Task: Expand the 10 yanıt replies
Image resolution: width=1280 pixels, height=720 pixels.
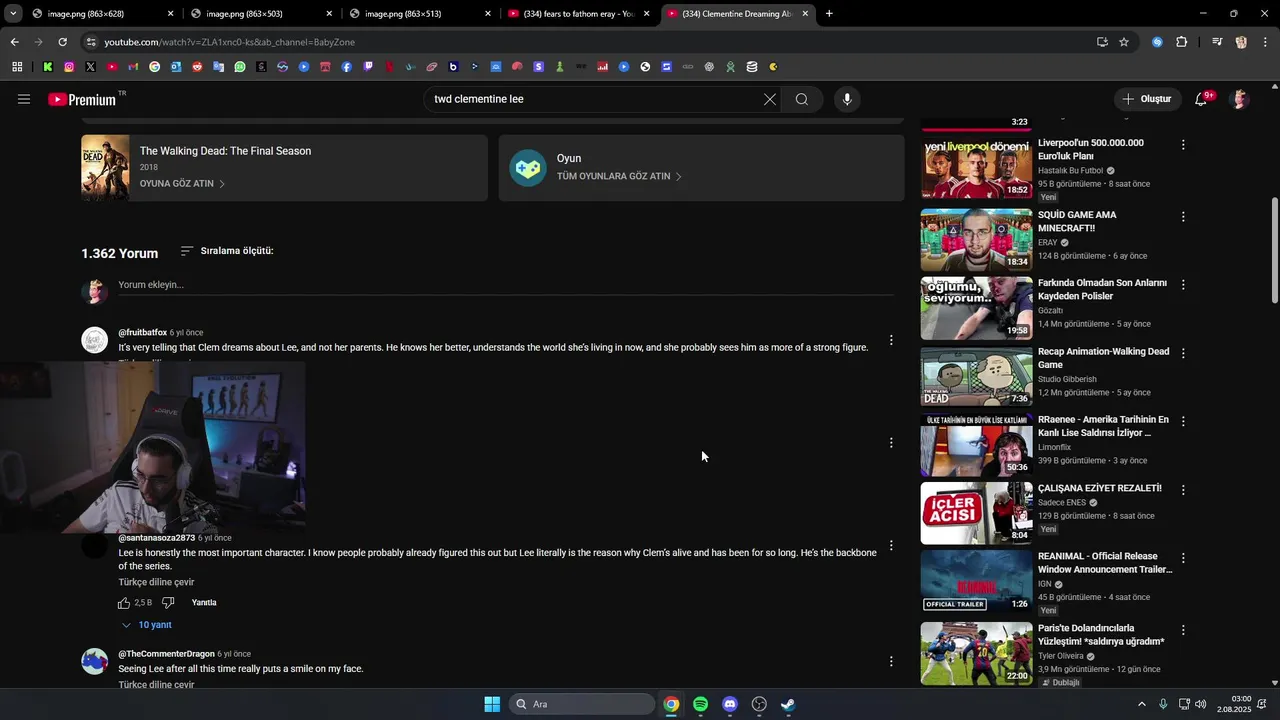Action: coord(147,625)
